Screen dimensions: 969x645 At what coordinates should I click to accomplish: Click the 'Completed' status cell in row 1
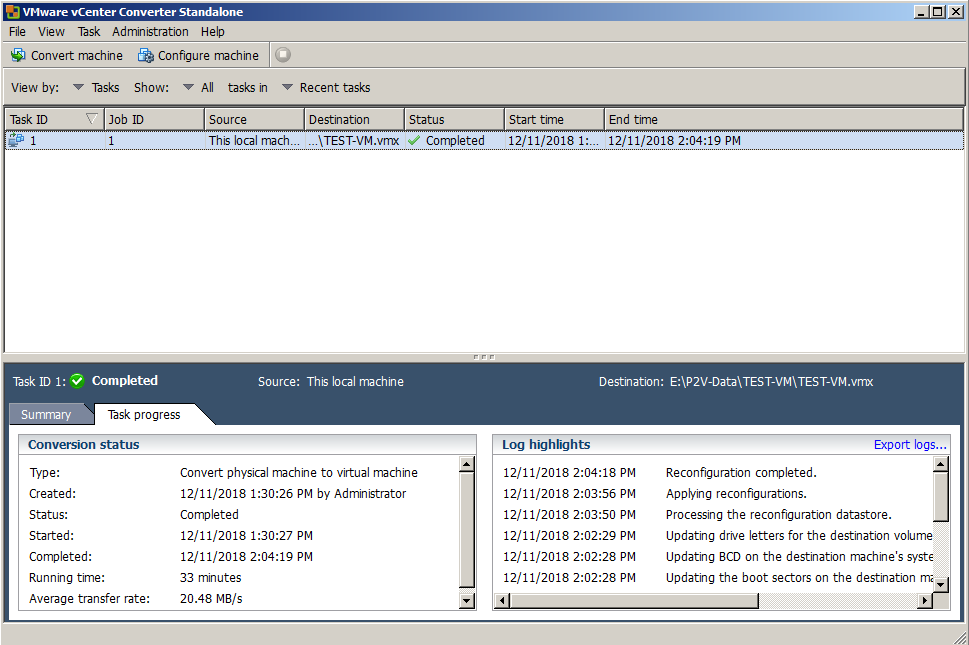click(455, 140)
